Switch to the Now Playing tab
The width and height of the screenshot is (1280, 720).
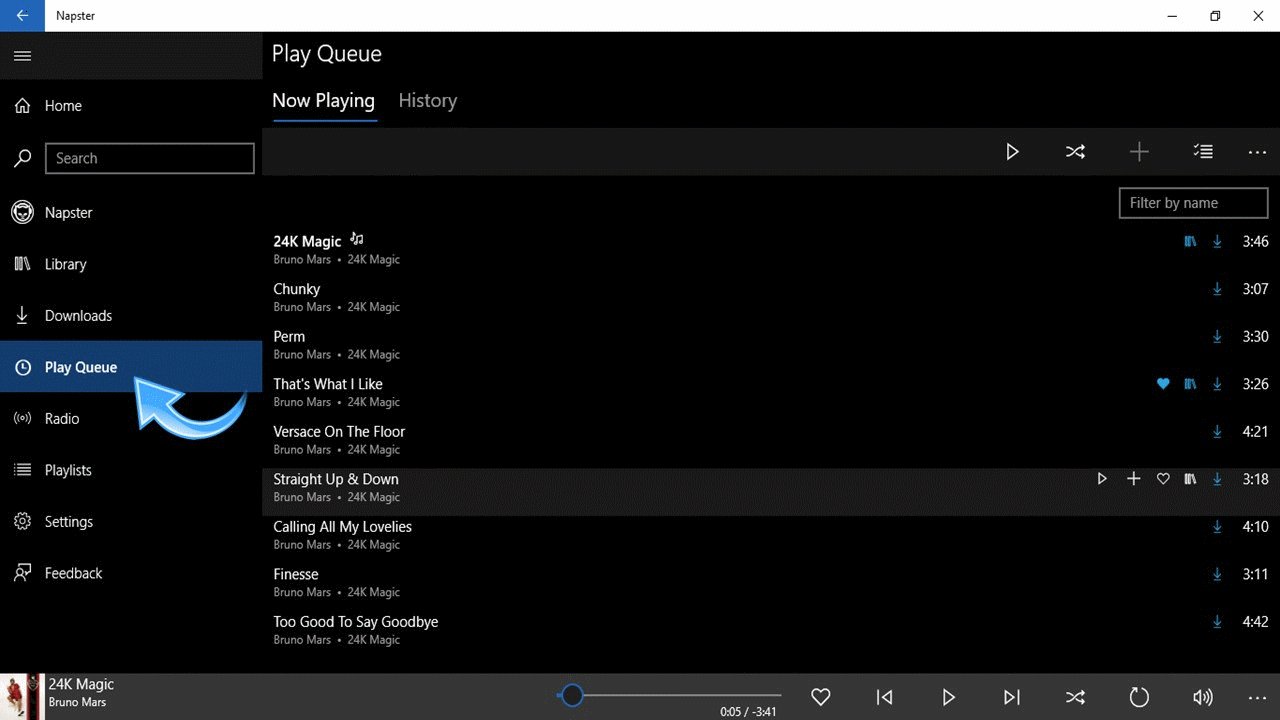coord(323,101)
